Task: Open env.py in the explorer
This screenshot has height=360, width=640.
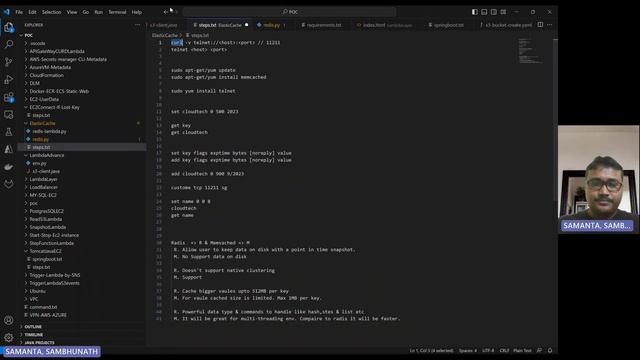Action: (x=39, y=163)
